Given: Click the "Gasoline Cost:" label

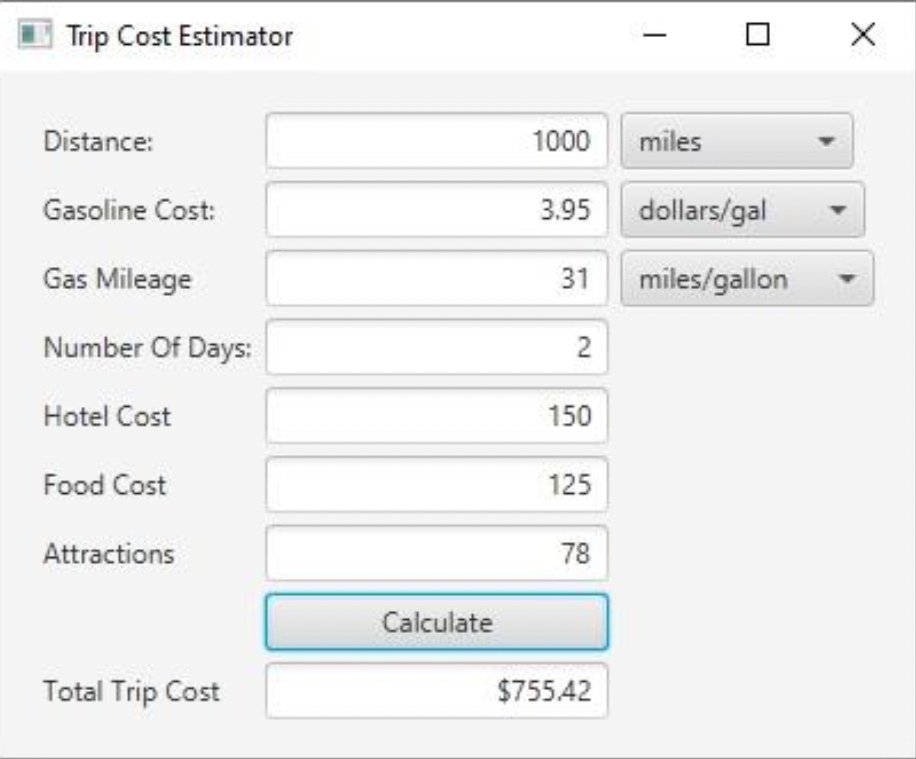Looking at the screenshot, I should (128, 211).
